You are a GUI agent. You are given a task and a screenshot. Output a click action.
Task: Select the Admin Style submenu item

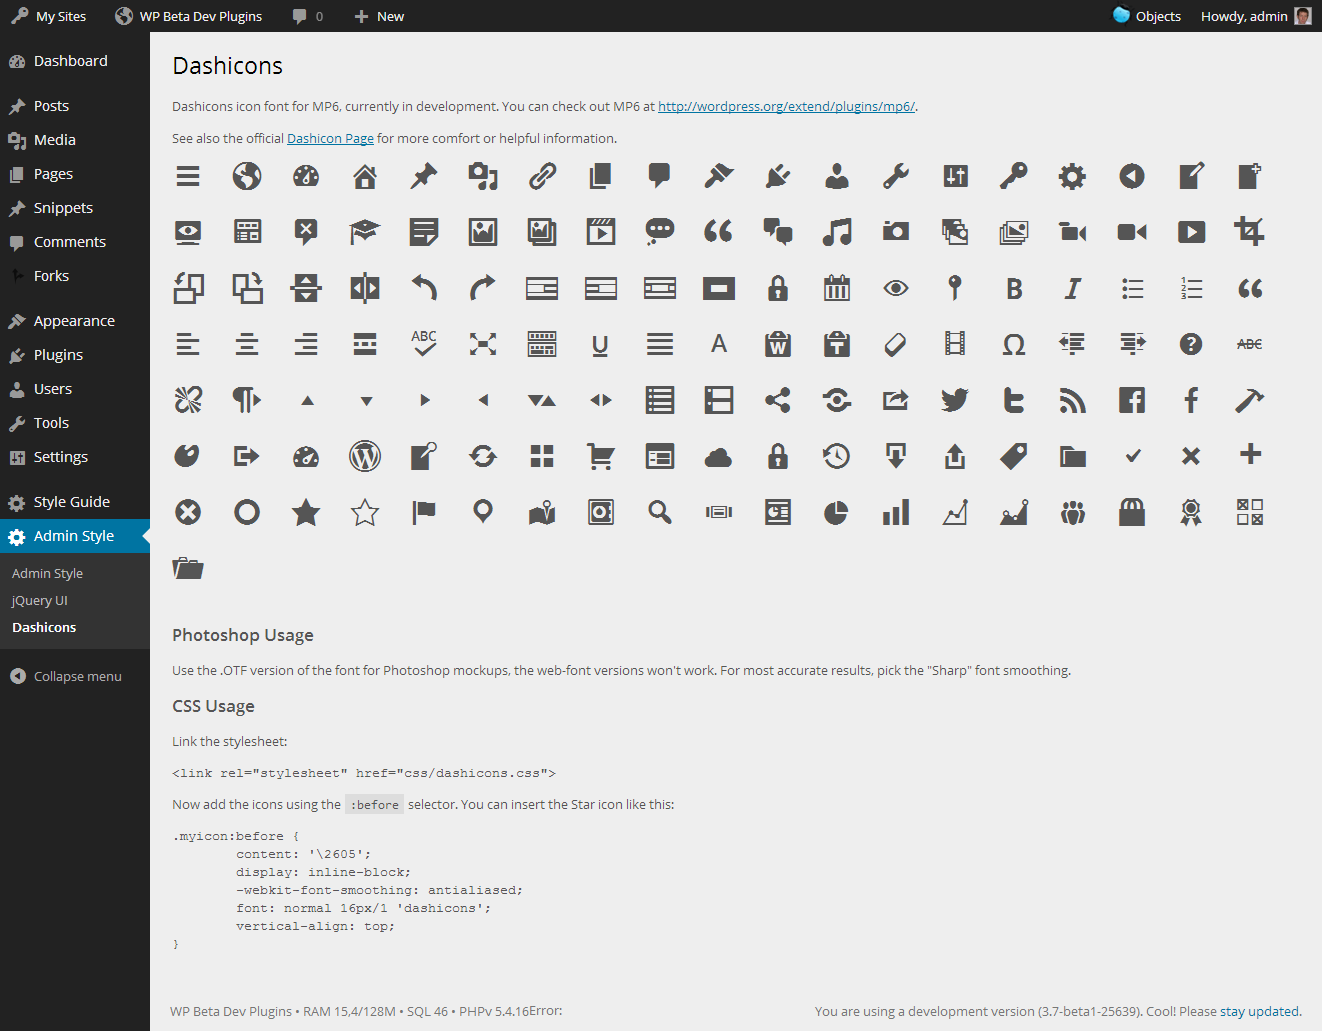tap(47, 573)
